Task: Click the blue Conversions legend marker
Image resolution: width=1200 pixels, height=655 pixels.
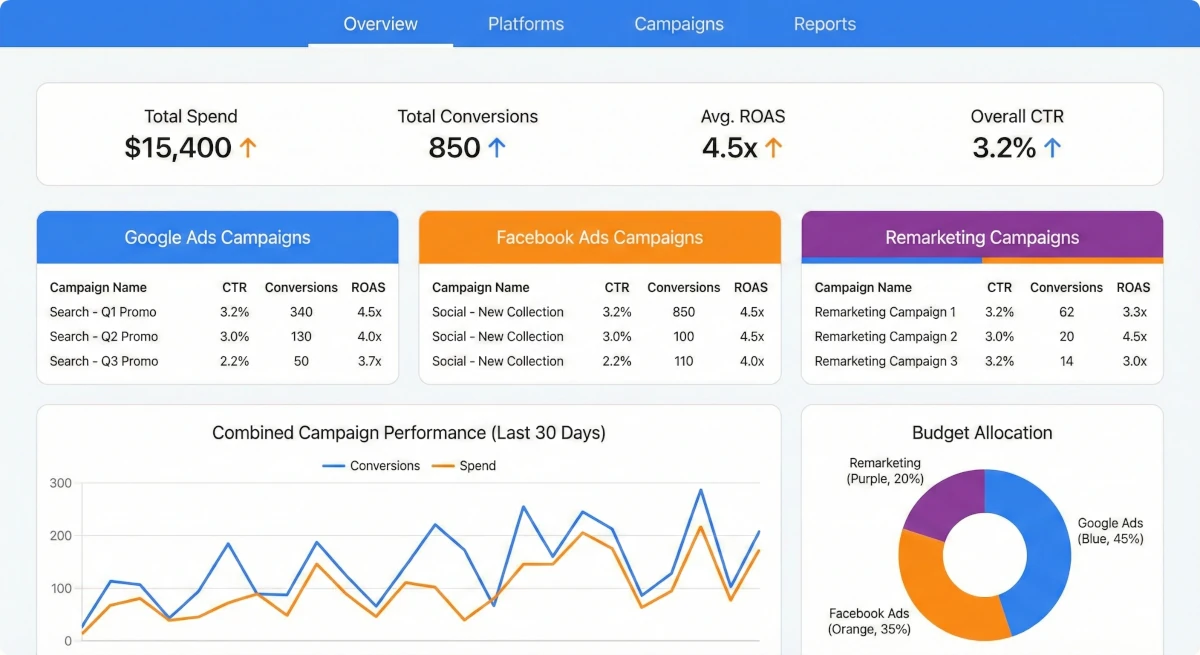Action: [332, 465]
